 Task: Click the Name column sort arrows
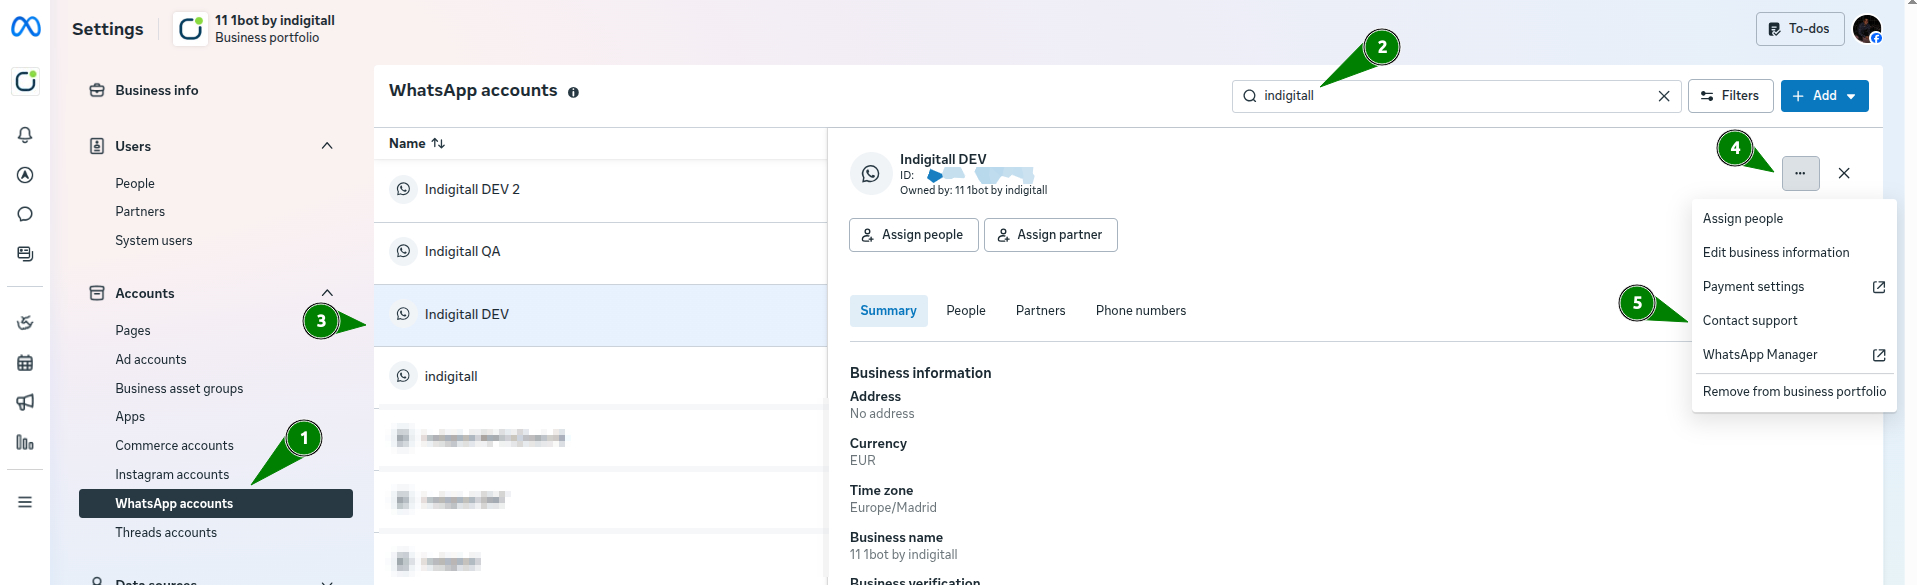[438, 144]
